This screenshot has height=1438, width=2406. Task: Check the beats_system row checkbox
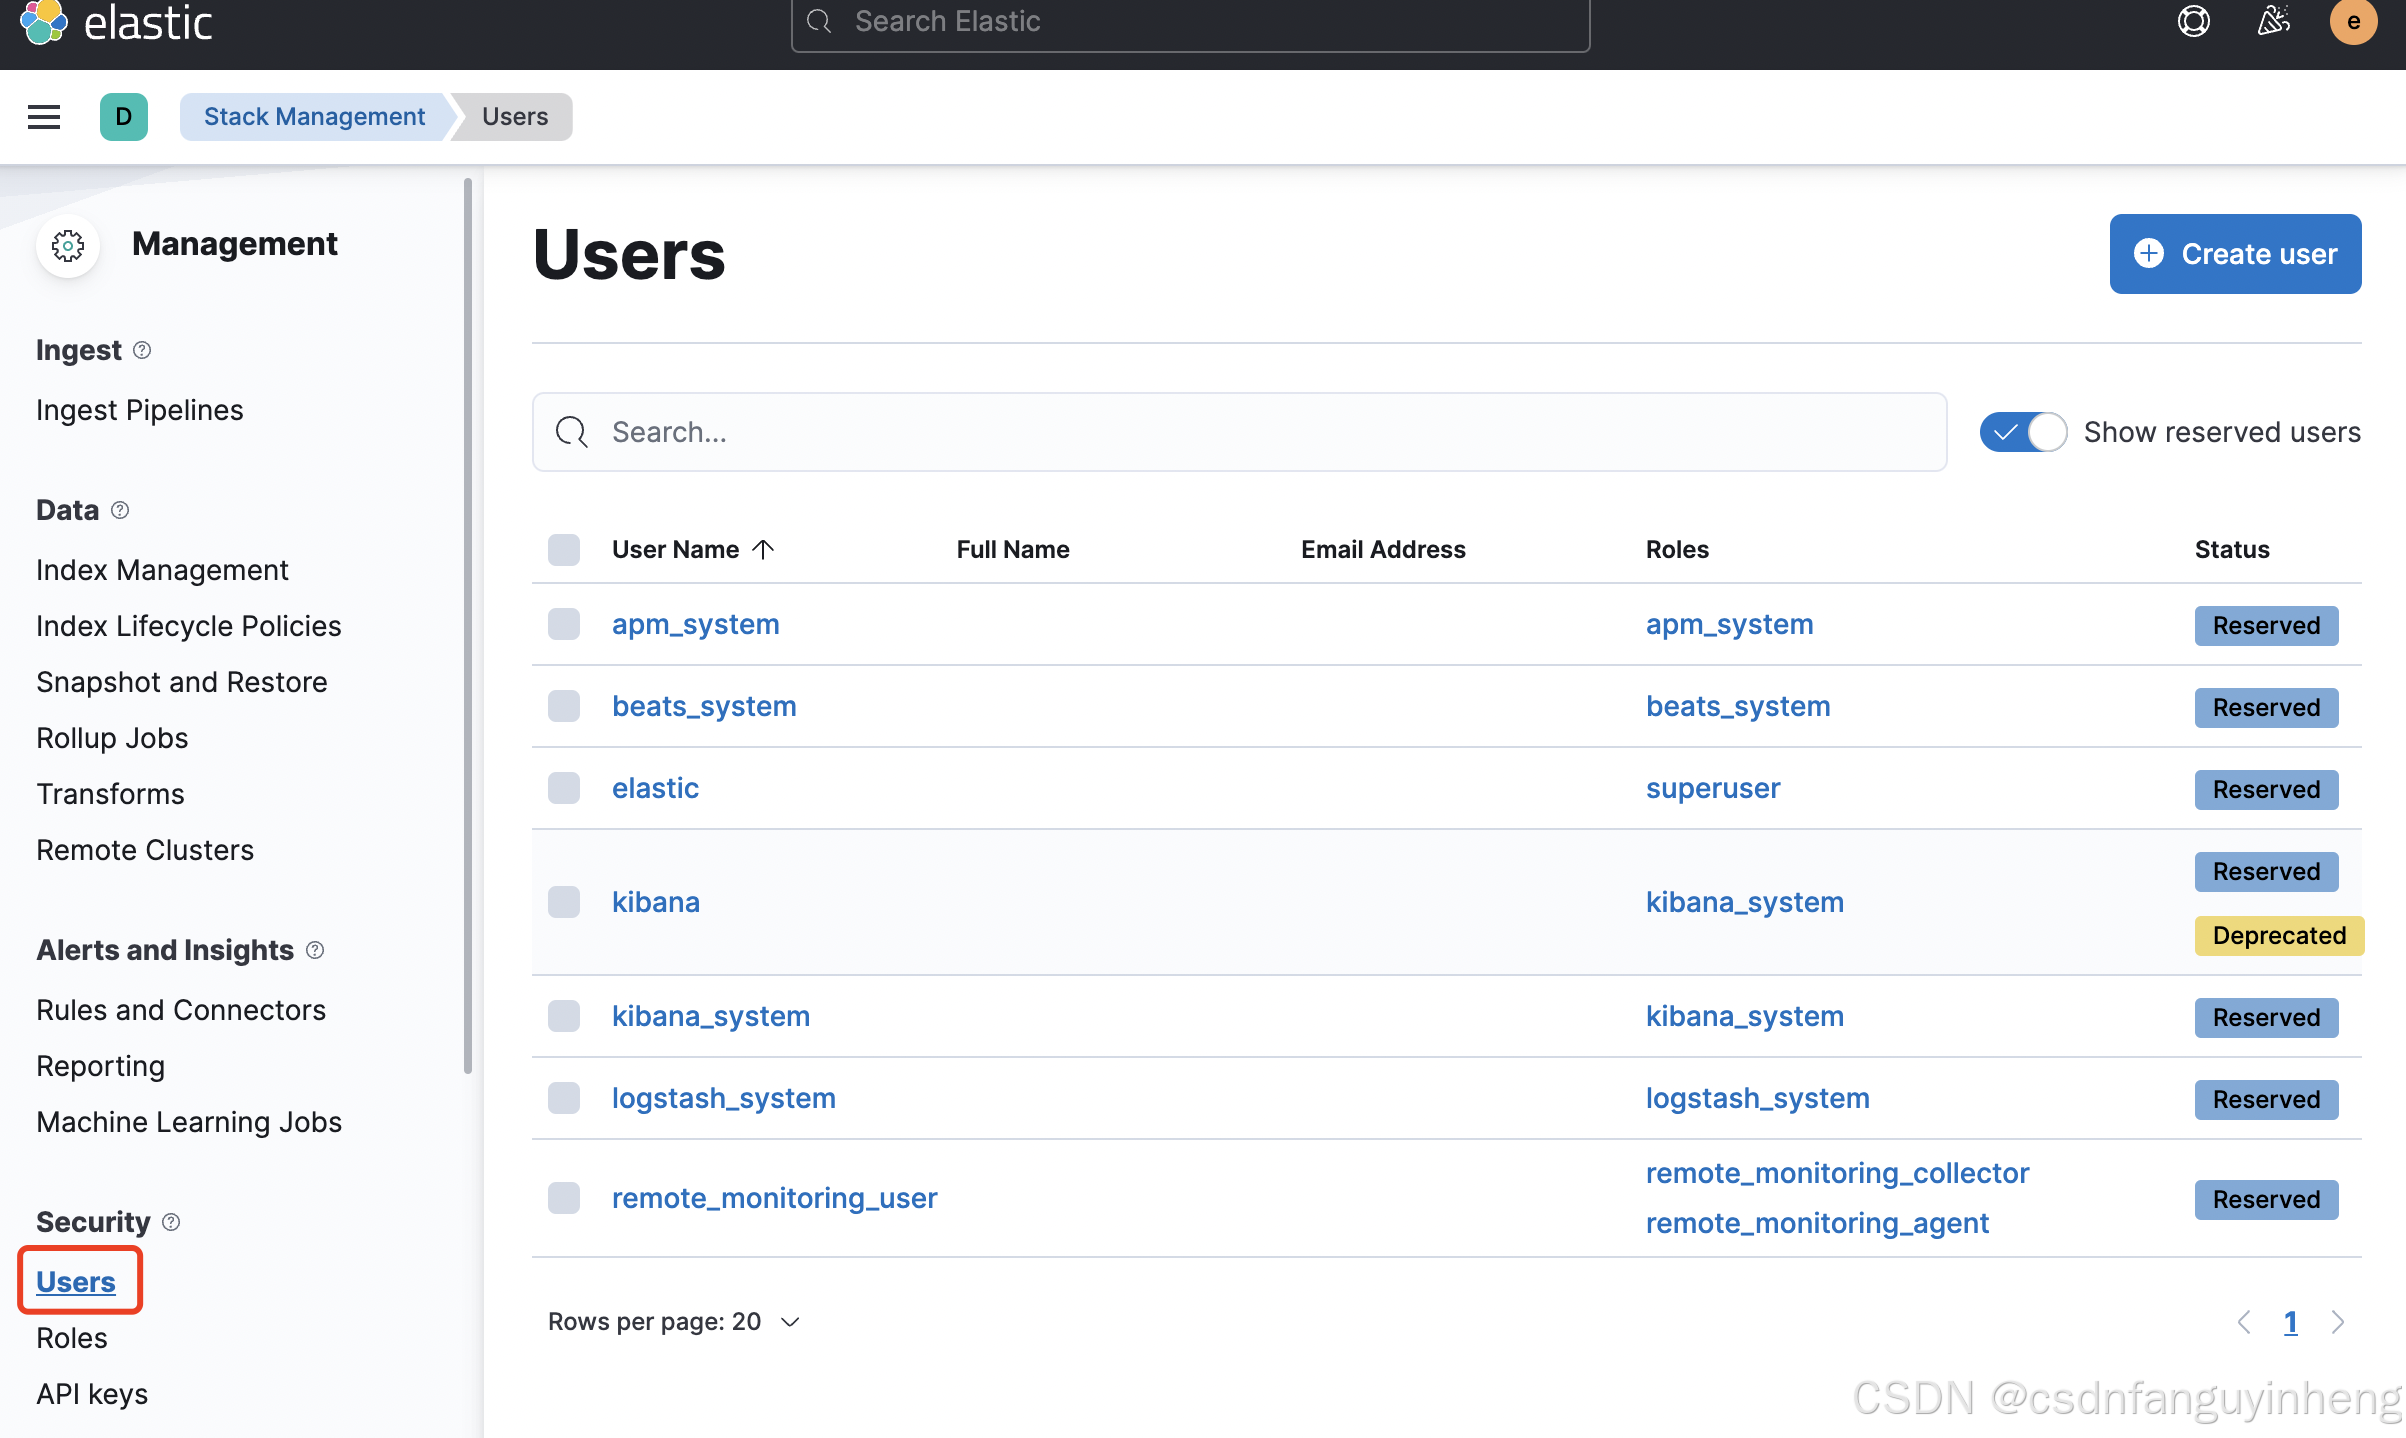coord(564,706)
